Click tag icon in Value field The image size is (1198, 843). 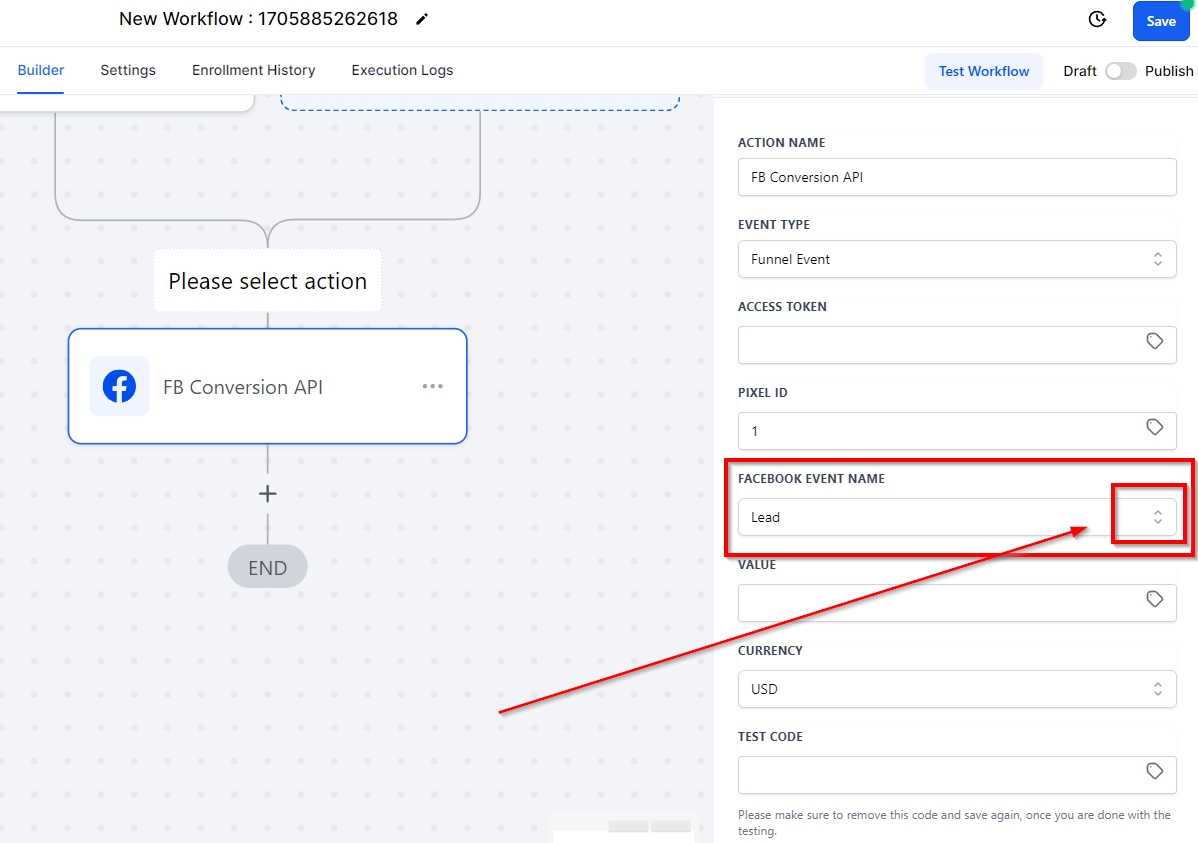pyautogui.click(x=1154, y=600)
